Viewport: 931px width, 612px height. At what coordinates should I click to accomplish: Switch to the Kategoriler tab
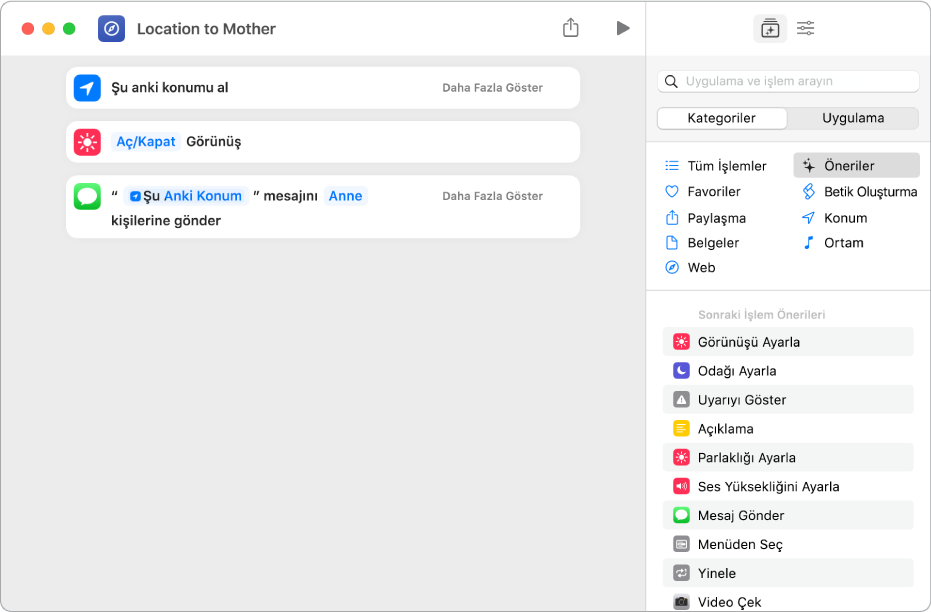[722, 118]
